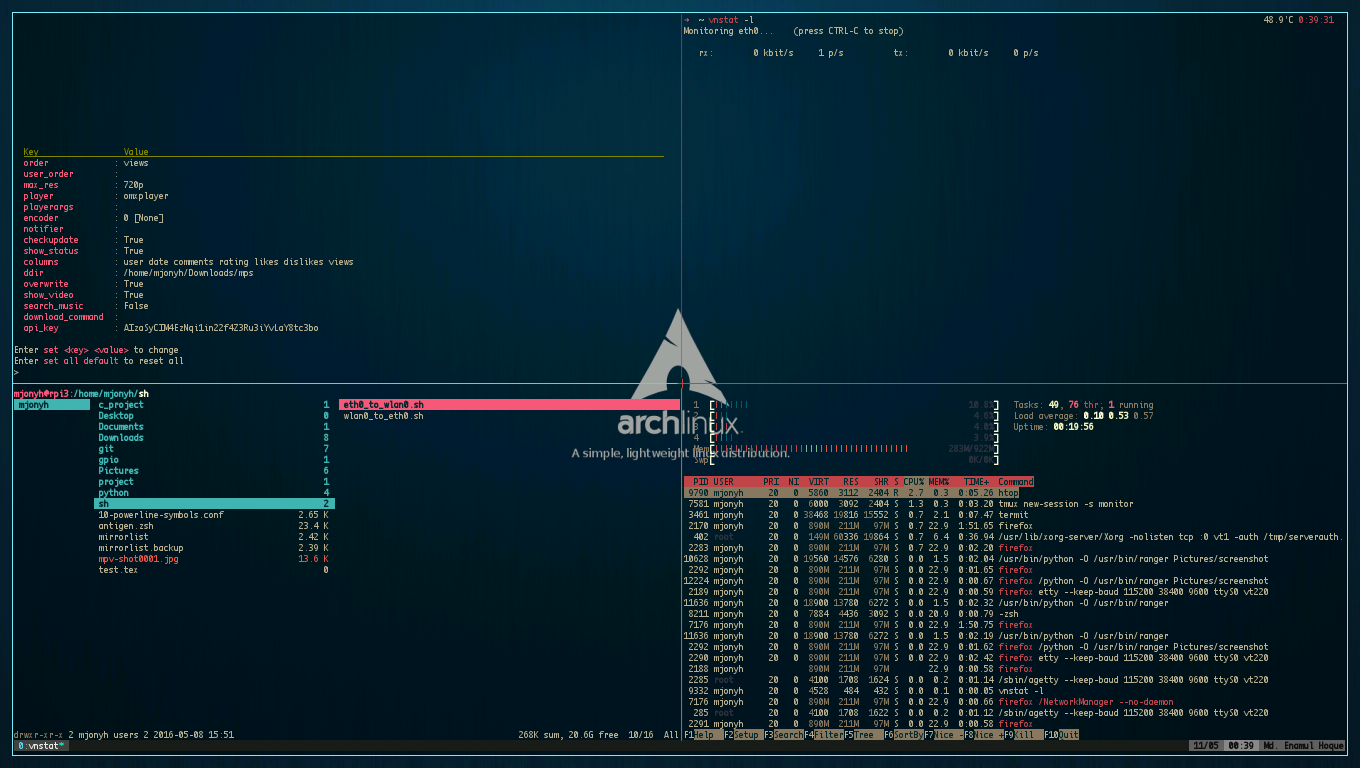Select eth0_to_wlan0.sh in the preview pane
The width and height of the screenshot is (1360, 768).
(385, 404)
